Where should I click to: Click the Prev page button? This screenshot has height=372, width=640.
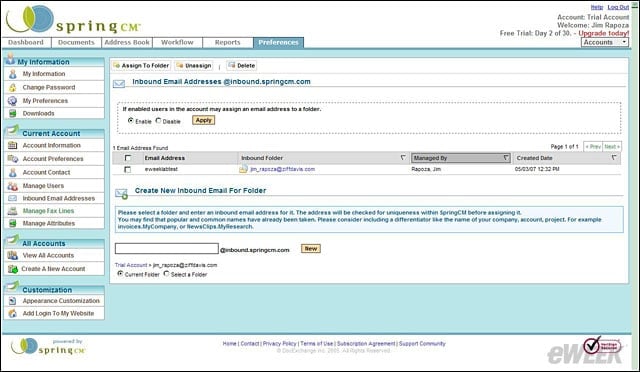click(x=593, y=147)
